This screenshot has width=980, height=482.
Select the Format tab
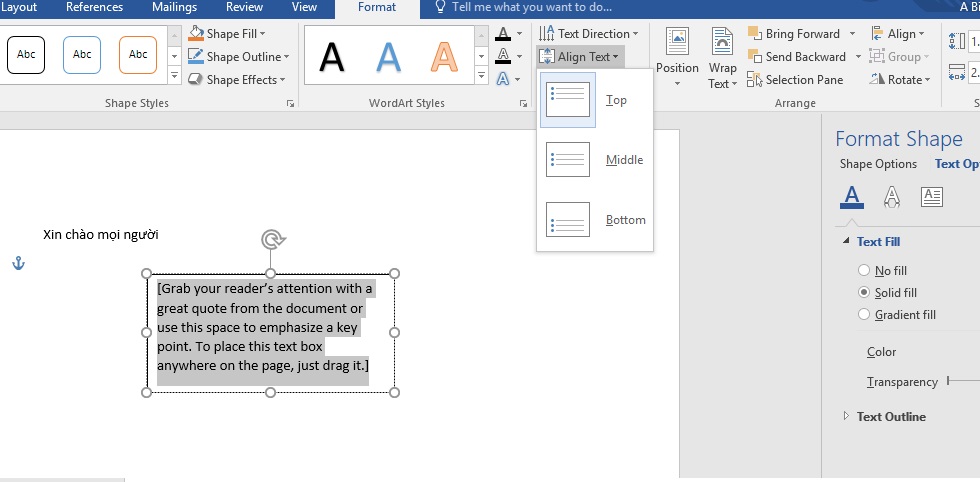(x=377, y=8)
